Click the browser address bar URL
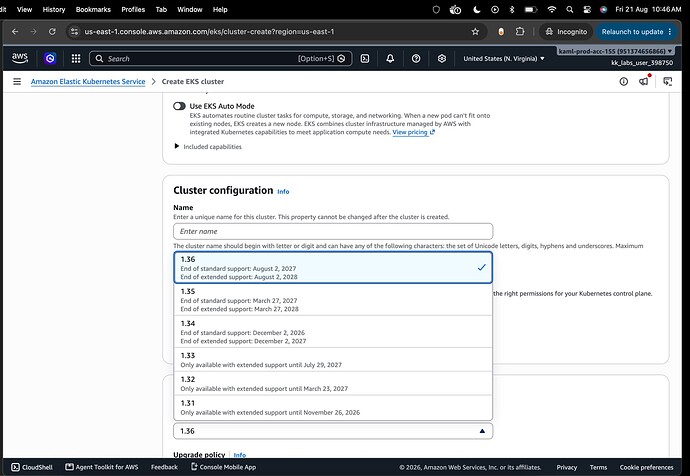690x476 pixels. pyautogui.click(x=209, y=32)
